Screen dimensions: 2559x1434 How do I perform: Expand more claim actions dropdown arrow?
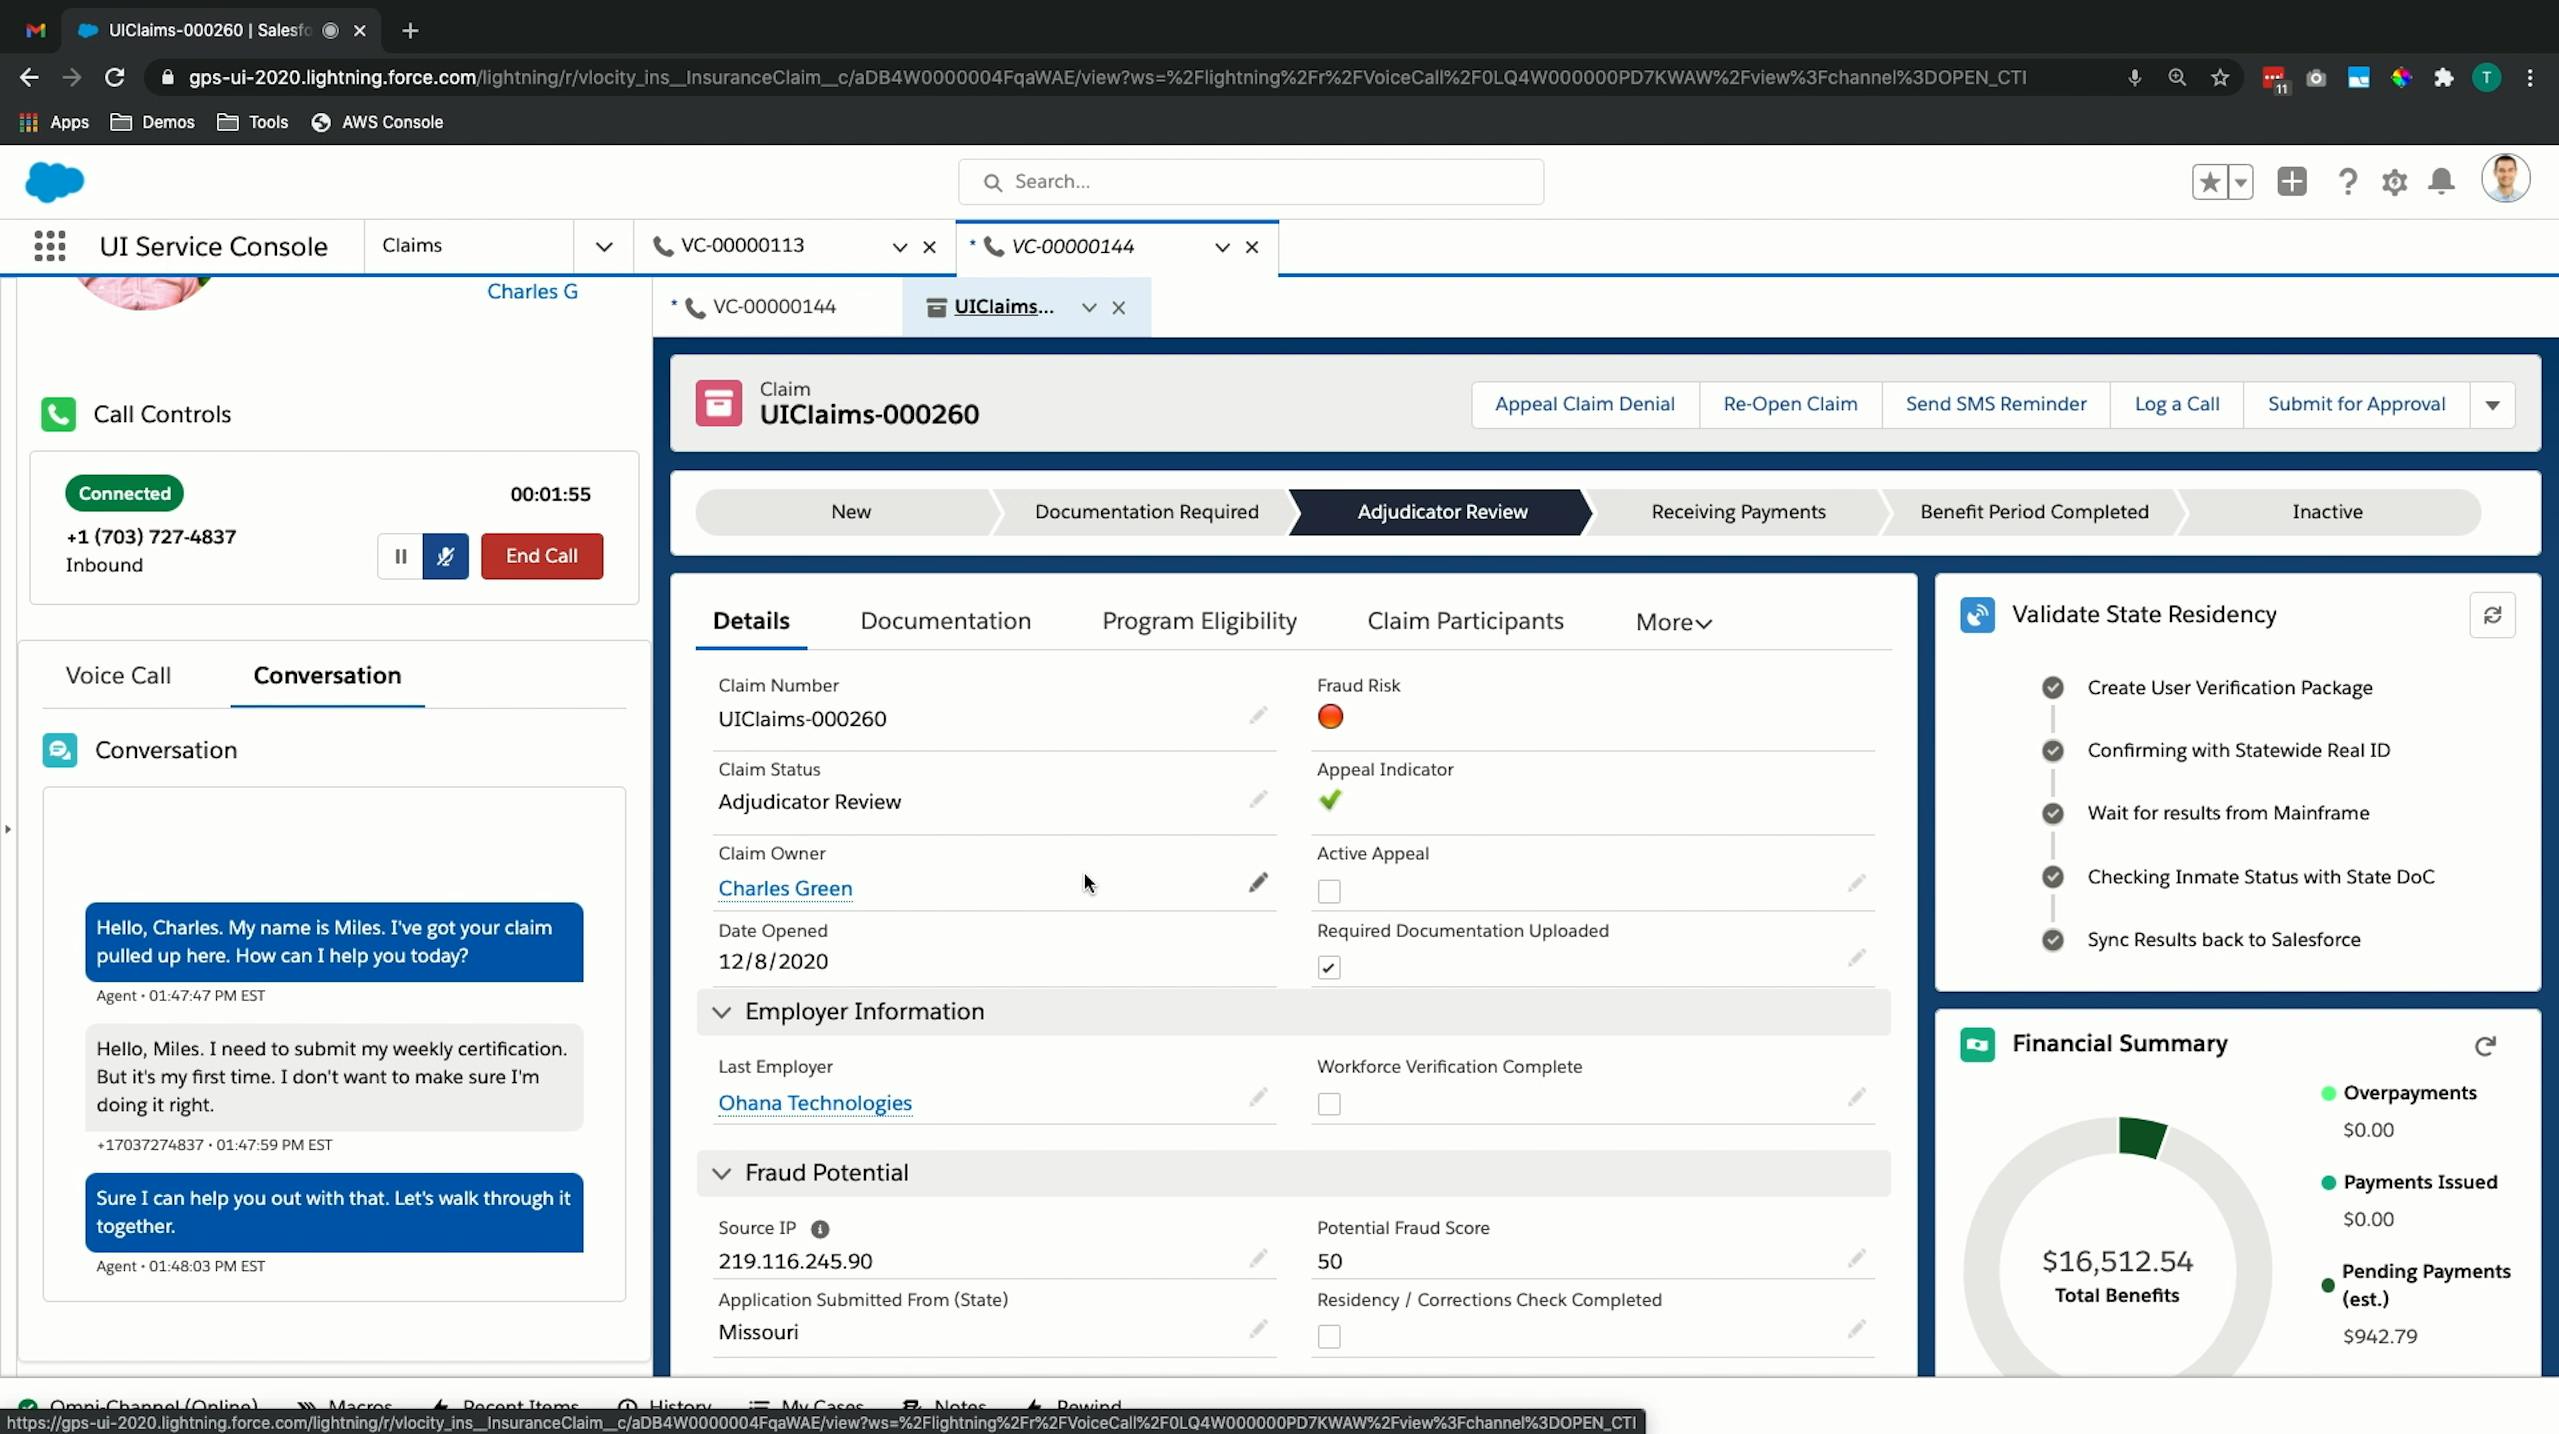tap(2492, 405)
